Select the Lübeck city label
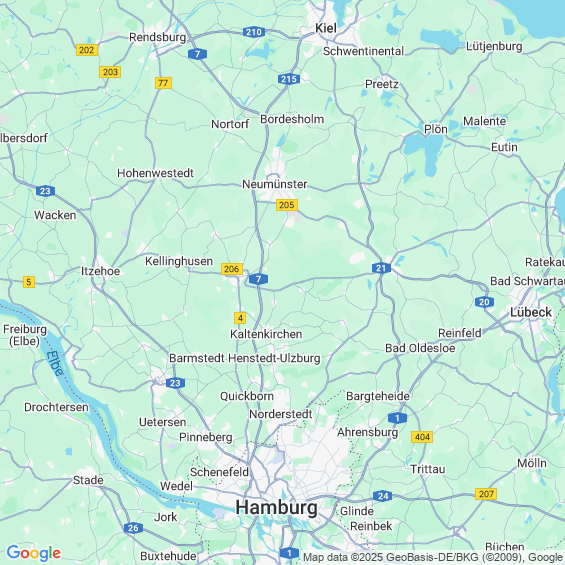Screen dimensions: 565x565 [530, 312]
